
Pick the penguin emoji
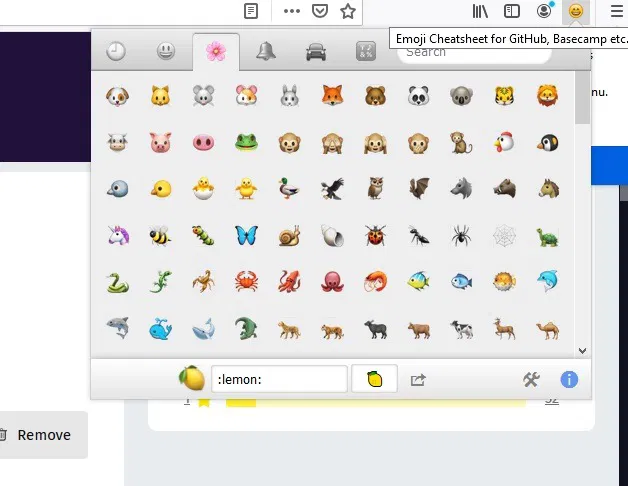[x=547, y=143]
